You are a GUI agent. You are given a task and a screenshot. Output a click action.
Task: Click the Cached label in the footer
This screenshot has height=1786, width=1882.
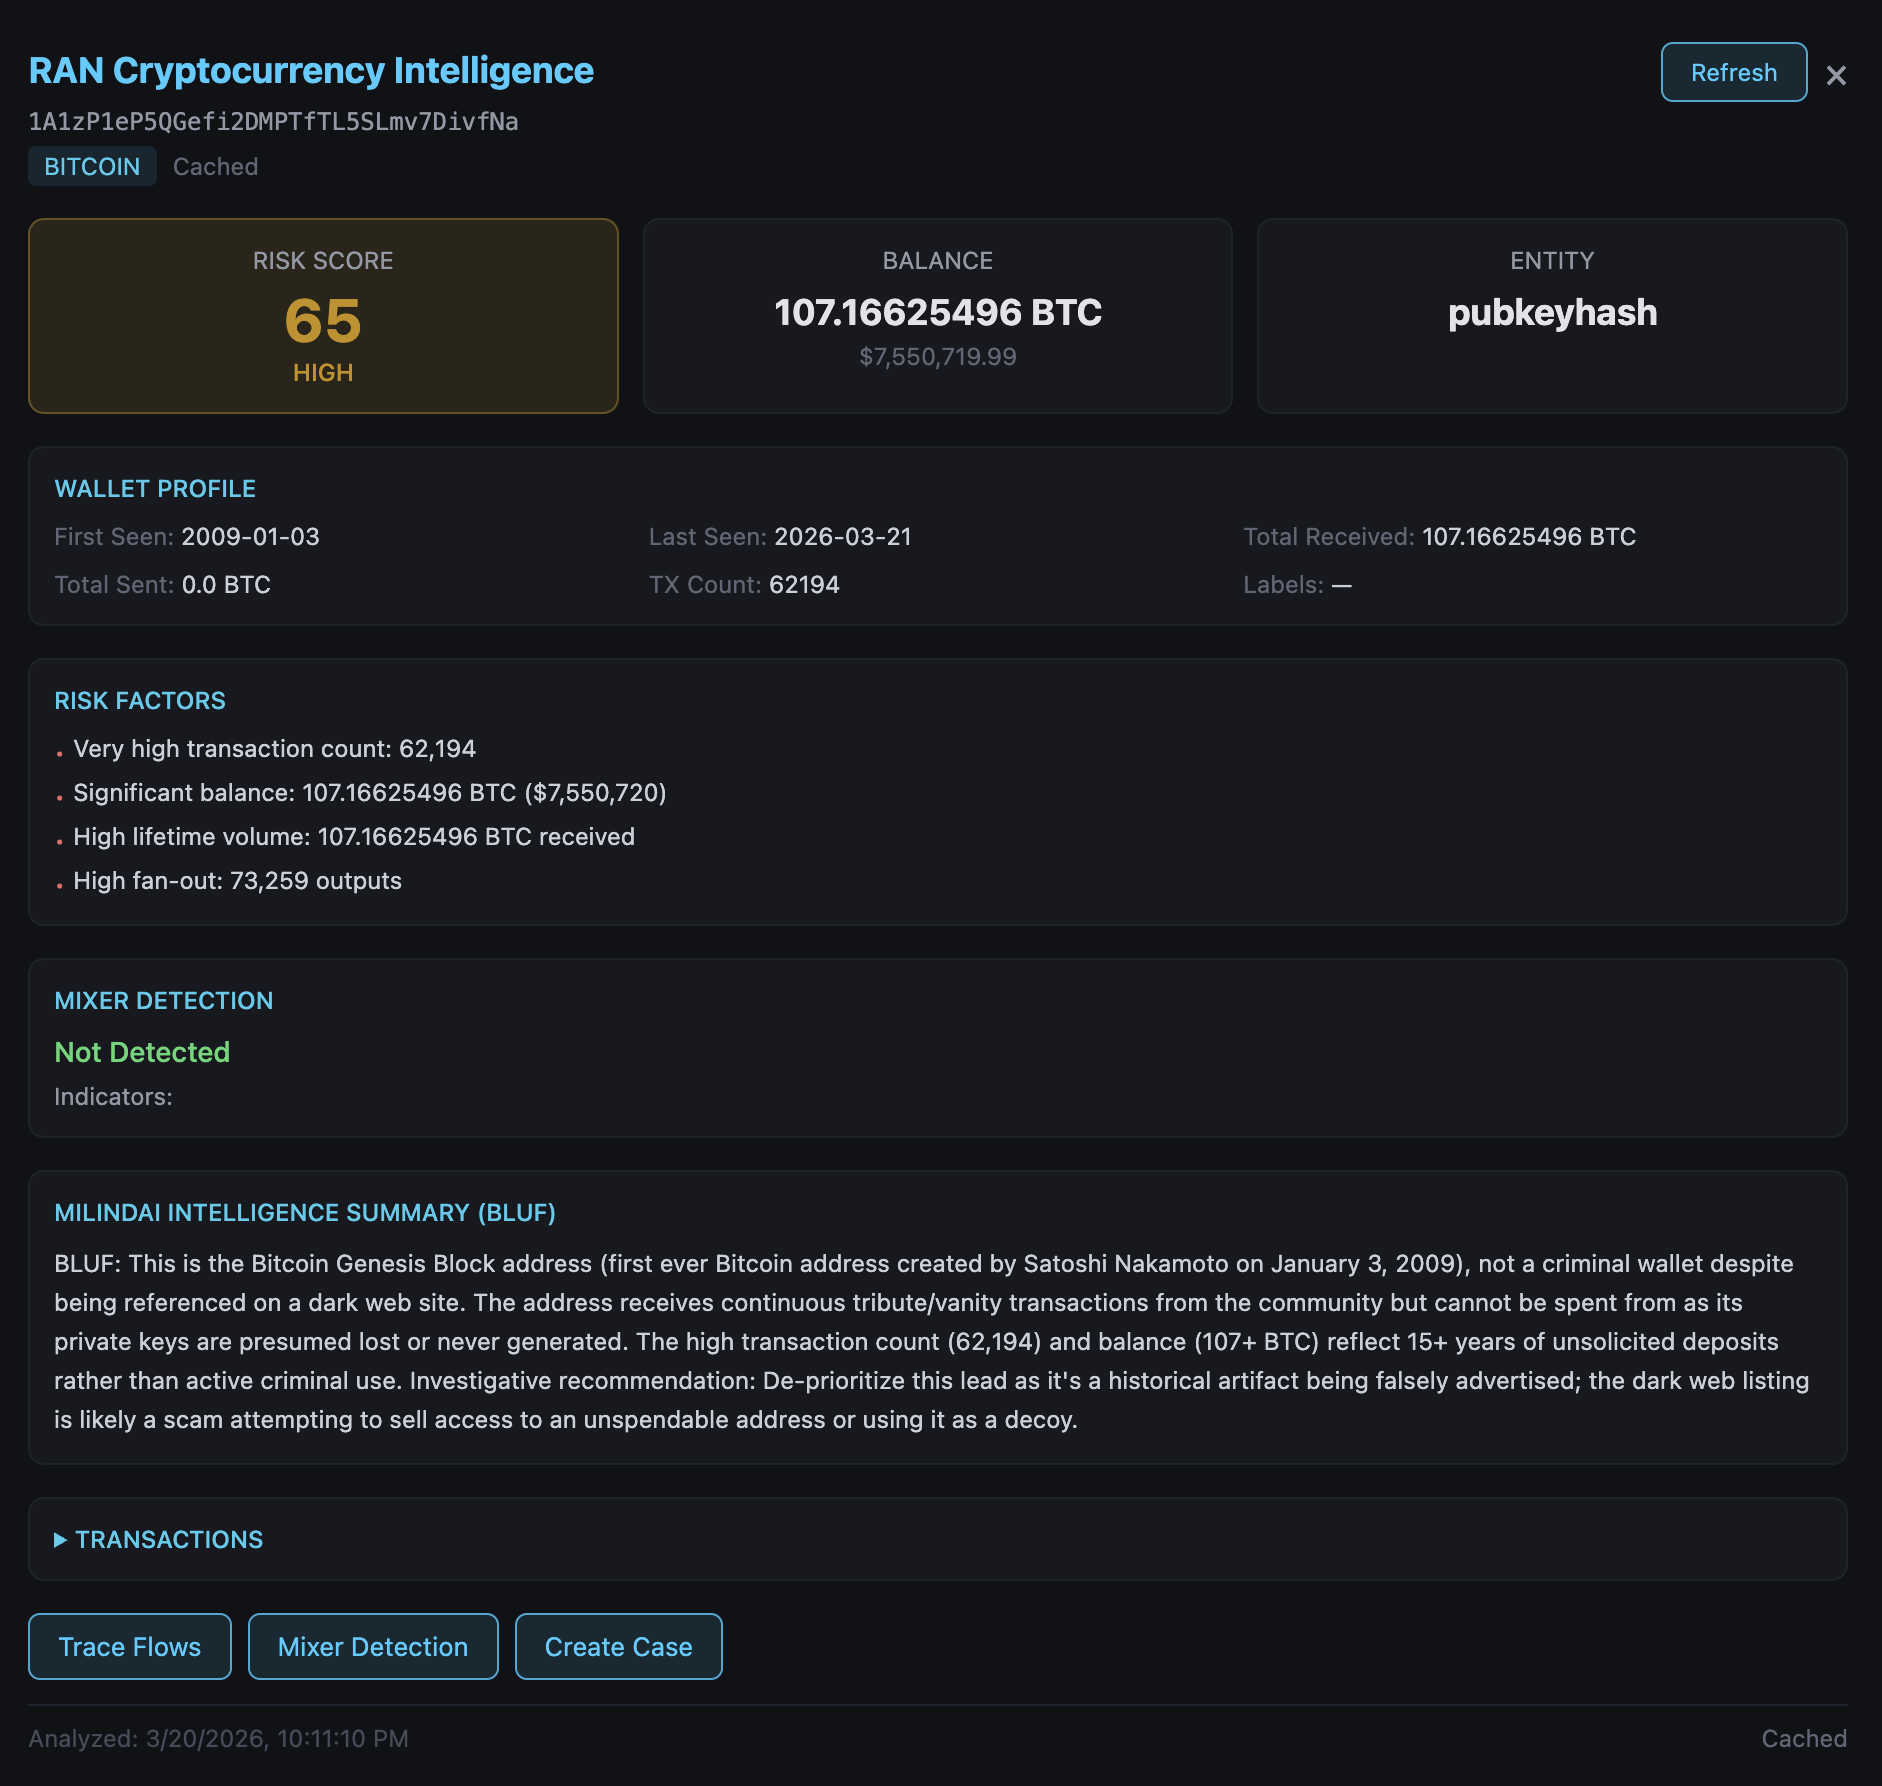tap(1804, 1739)
